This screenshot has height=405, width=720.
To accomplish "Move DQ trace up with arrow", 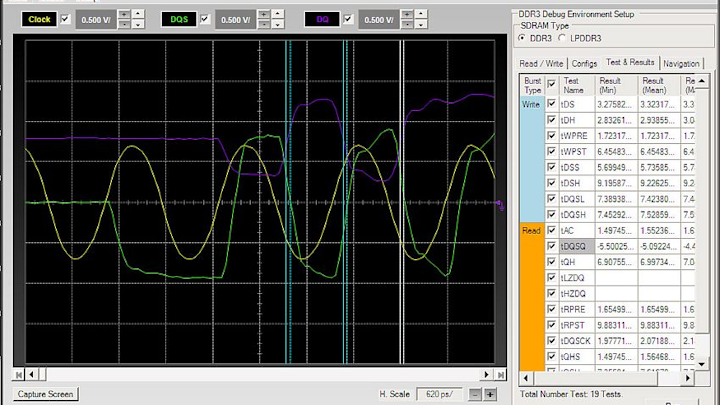I will tap(421, 14).
